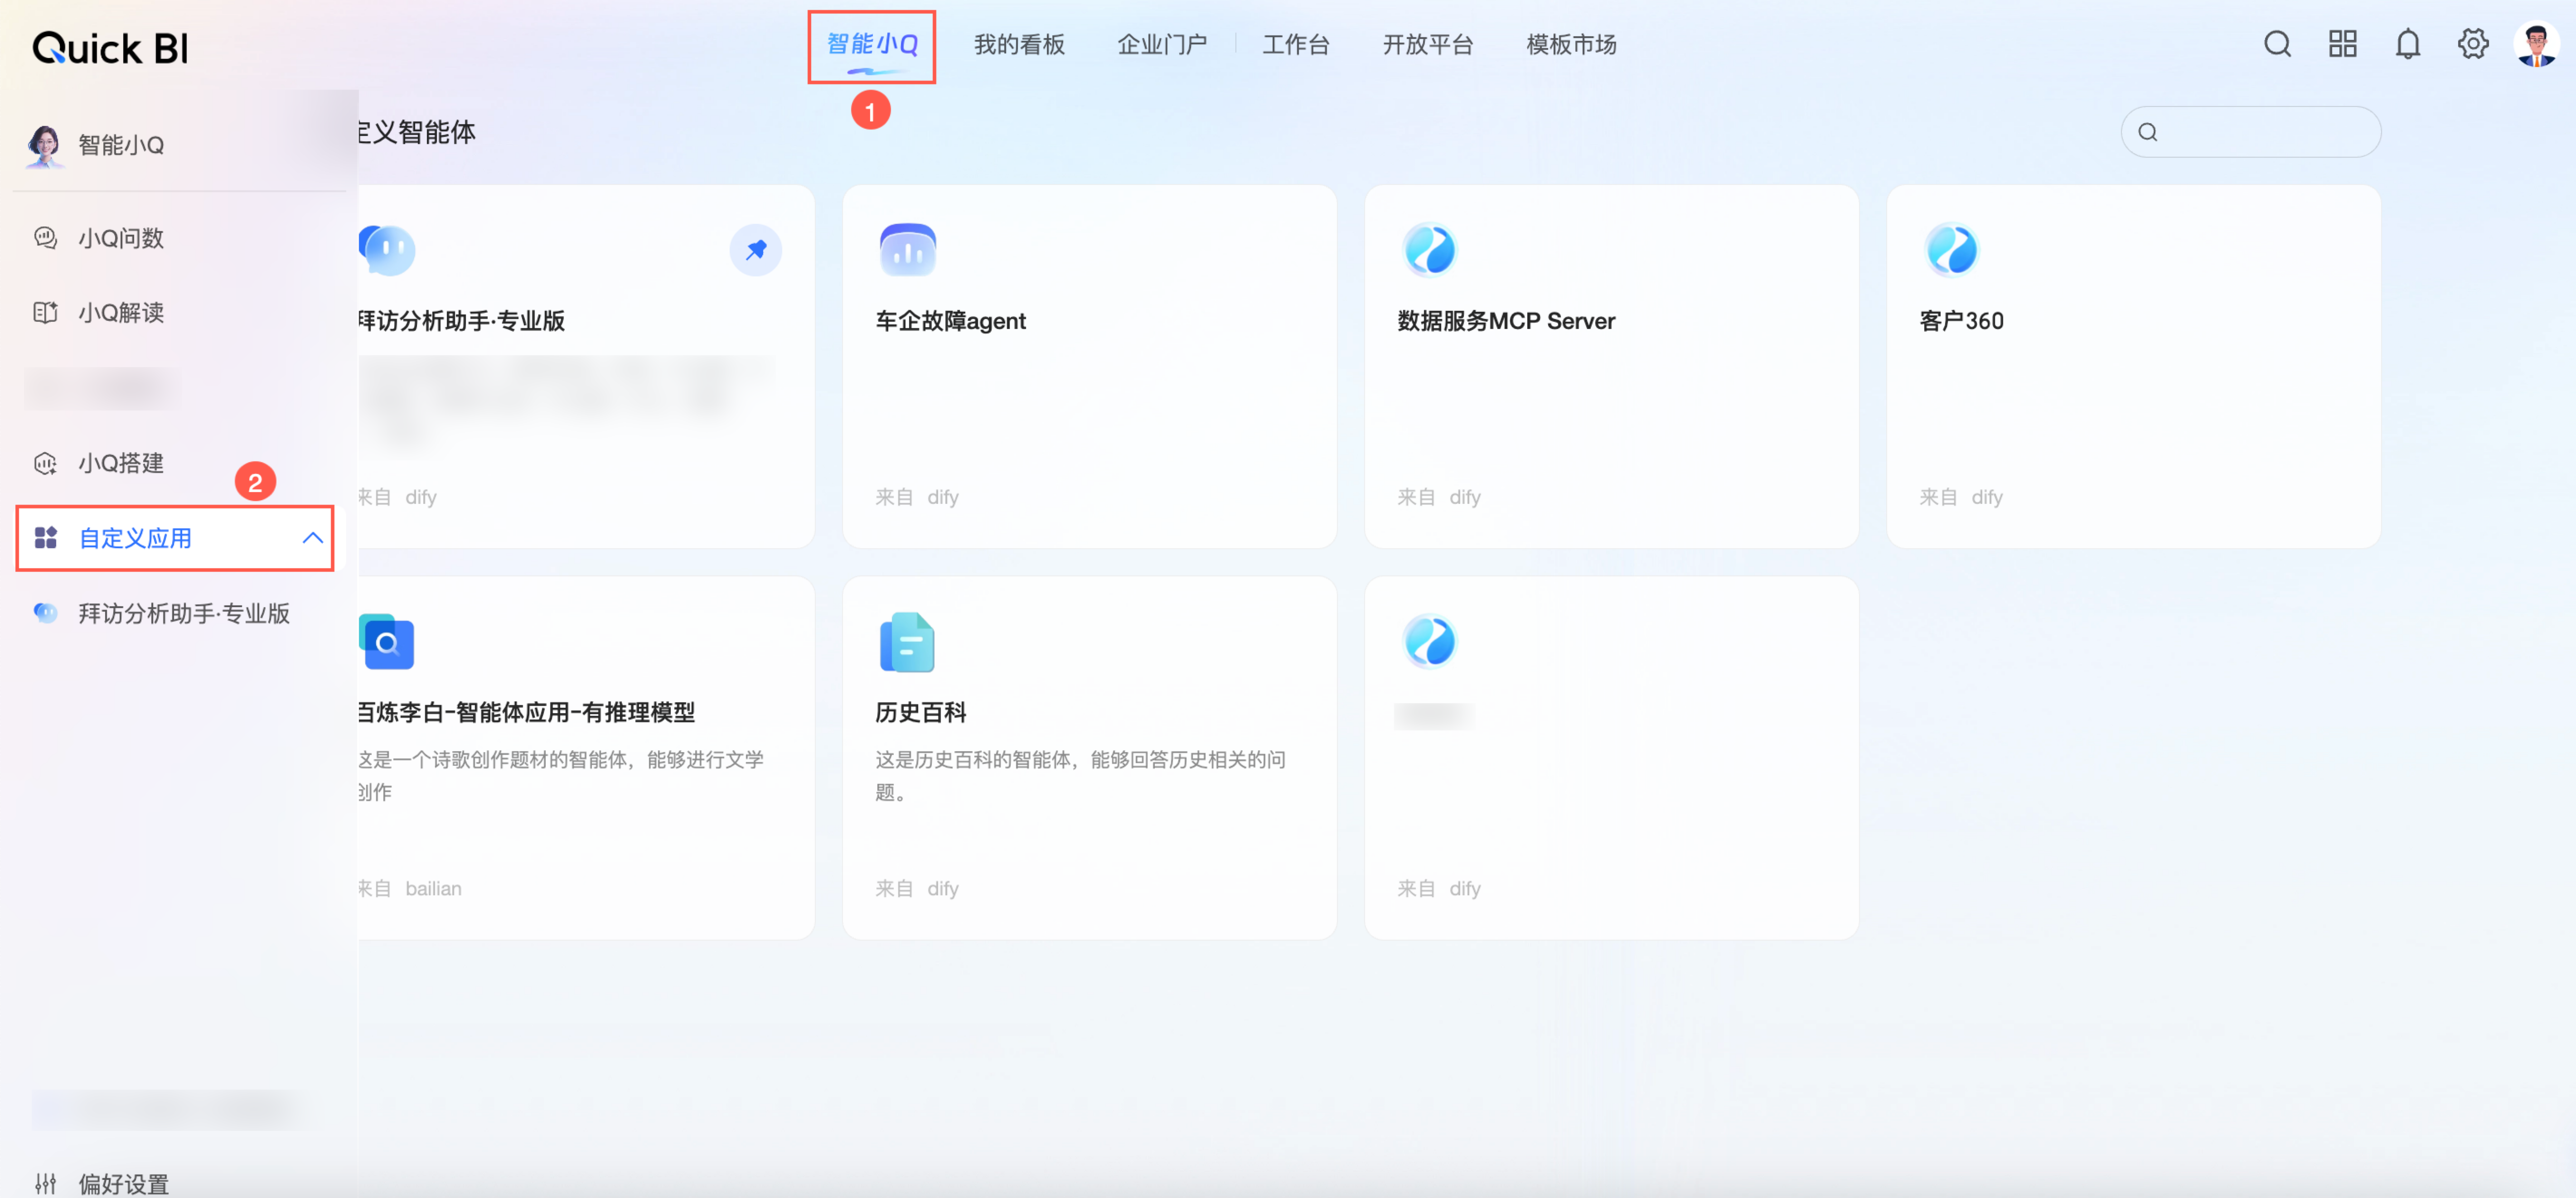The image size is (2576, 1198).
Task: Click the 客户360 card icon
Action: tap(1951, 249)
